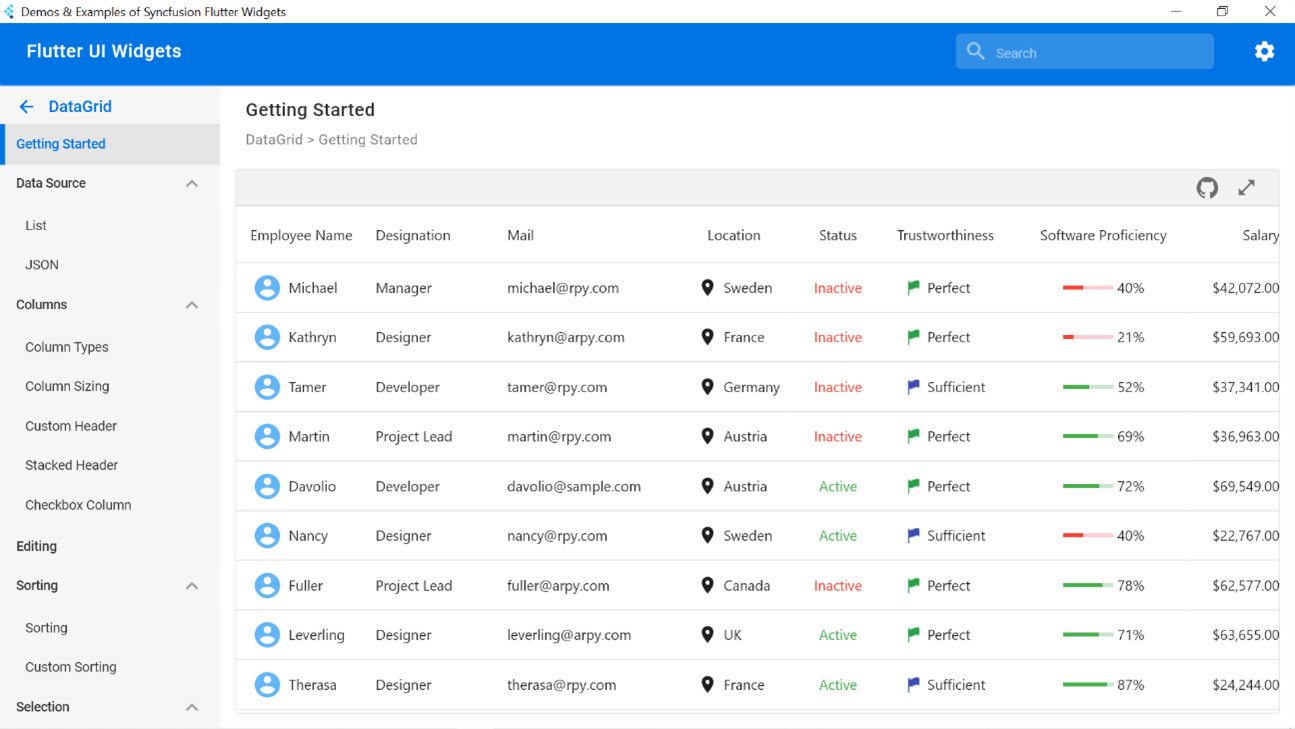Open the Checkbox Column sample

tap(78, 505)
